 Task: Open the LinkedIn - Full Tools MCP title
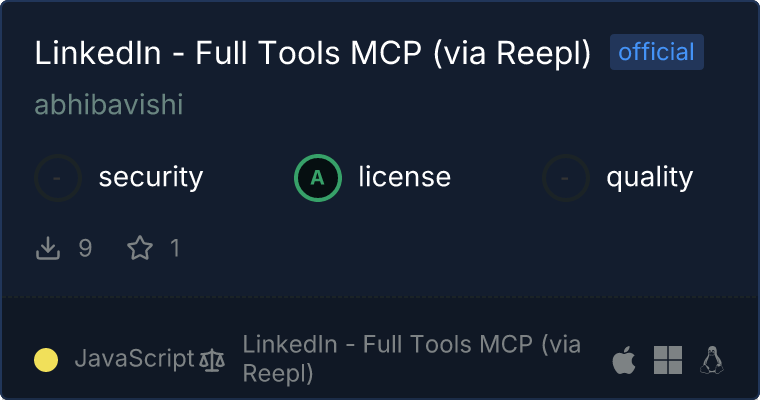click(313, 53)
